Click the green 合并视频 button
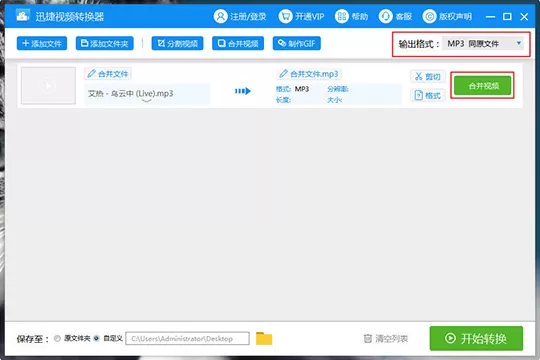This screenshot has height=360, width=540. [x=482, y=85]
